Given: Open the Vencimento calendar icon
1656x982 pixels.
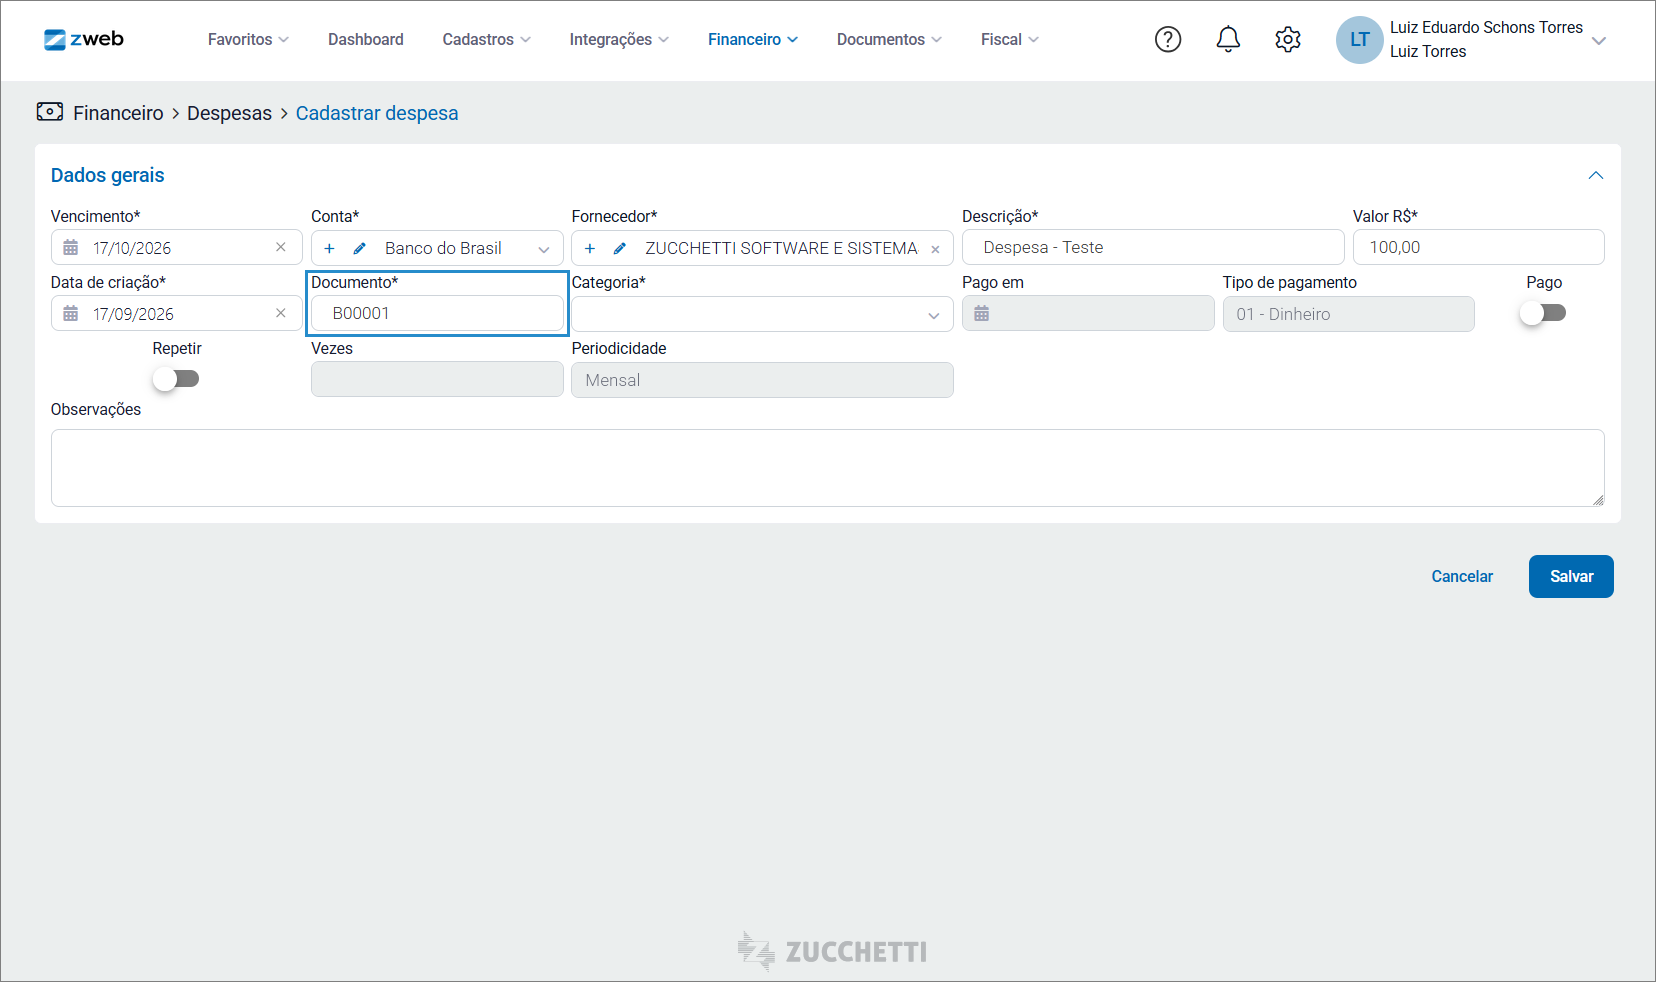Looking at the screenshot, I should pyautogui.click(x=71, y=247).
